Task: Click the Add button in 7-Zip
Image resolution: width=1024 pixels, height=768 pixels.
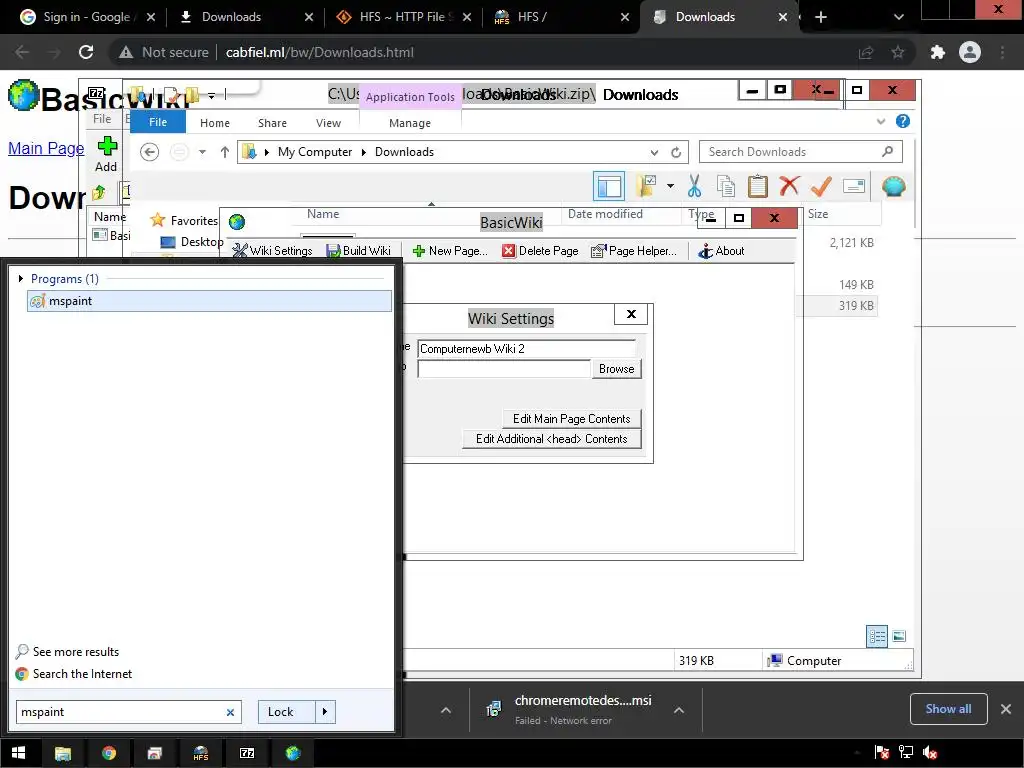Action: [106, 154]
